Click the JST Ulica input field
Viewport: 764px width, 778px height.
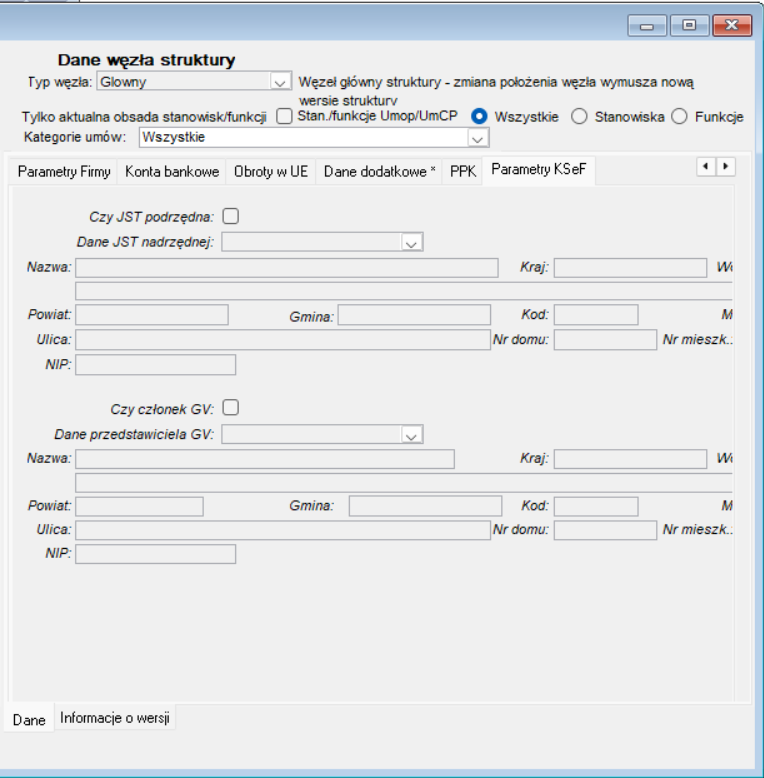283,340
